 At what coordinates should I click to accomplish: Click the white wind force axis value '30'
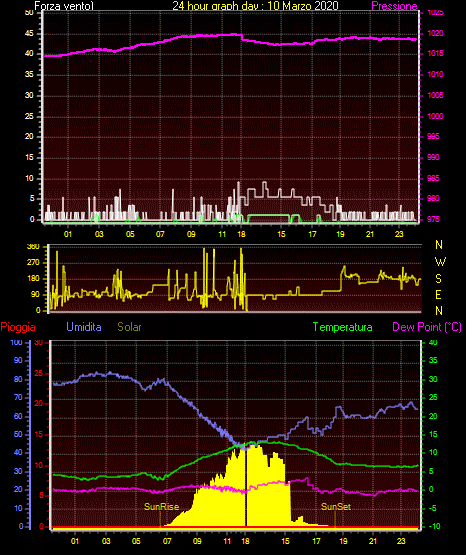coord(29,95)
